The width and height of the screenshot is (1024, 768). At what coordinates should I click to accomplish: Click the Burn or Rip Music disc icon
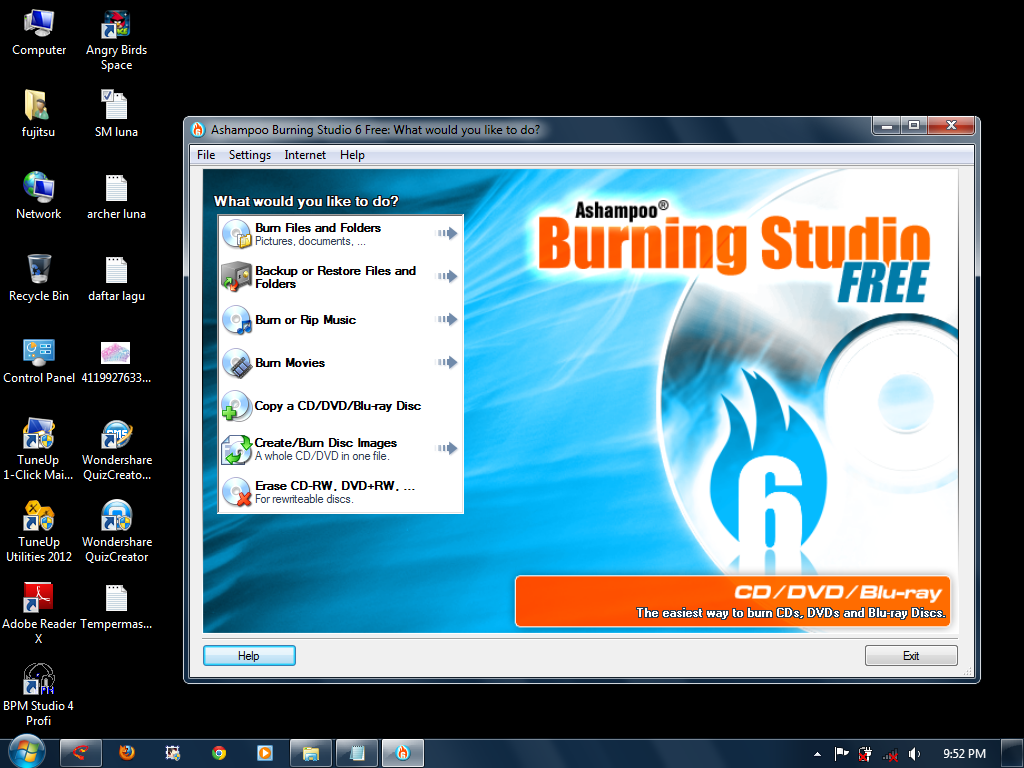[236, 320]
